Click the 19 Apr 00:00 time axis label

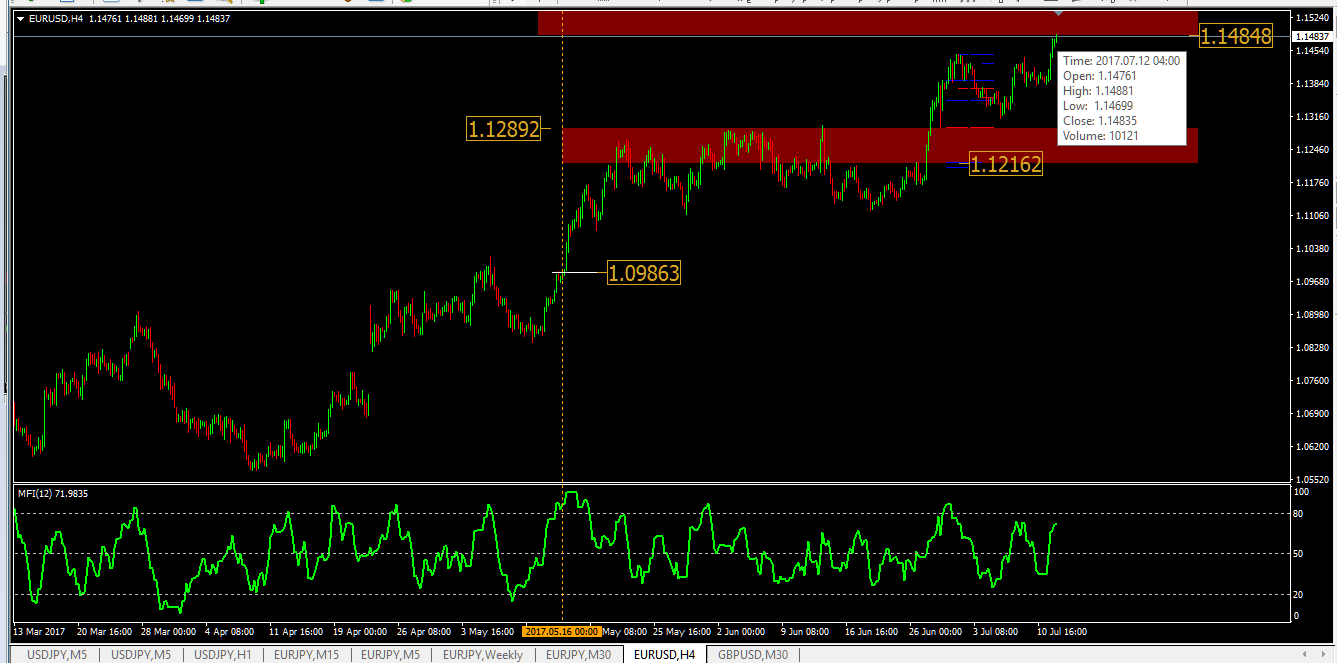[360, 632]
